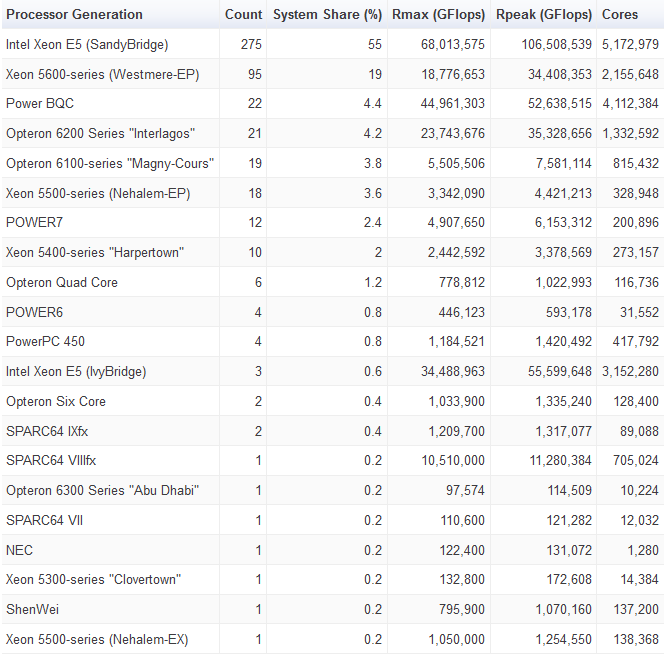Click the cores value 200,896
664x656 pixels.
pyautogui.click(x=636, y=222)
